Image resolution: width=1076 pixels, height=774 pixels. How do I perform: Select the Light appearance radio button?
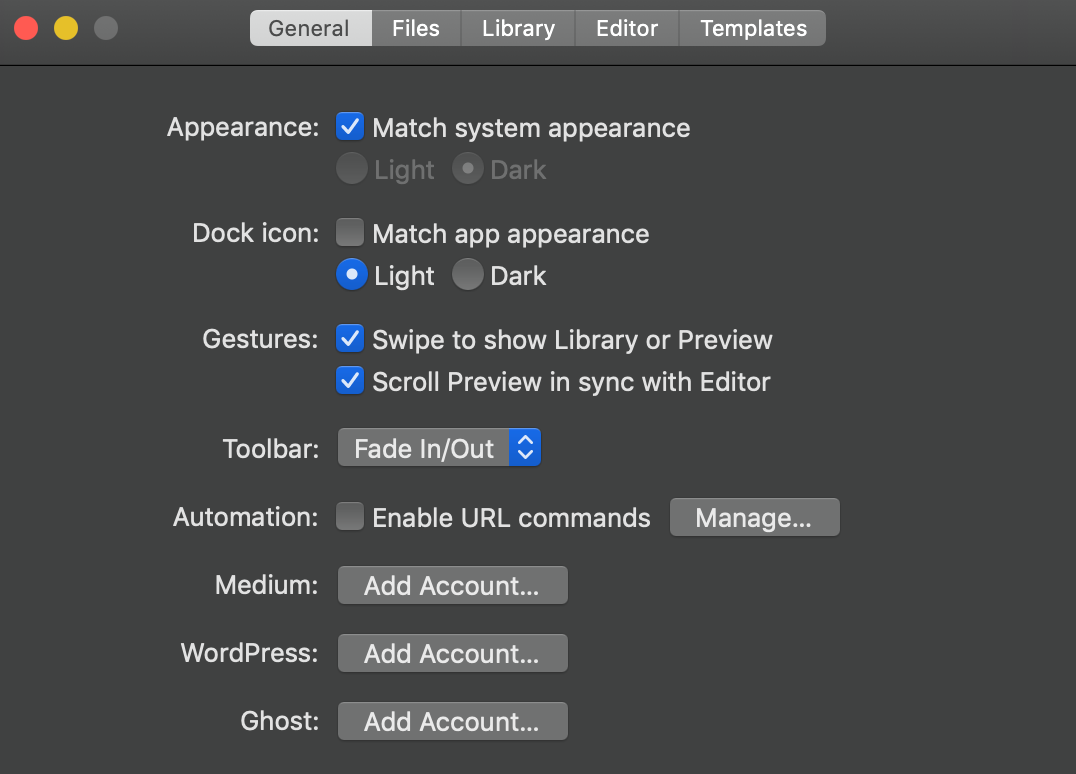point(352,169)
